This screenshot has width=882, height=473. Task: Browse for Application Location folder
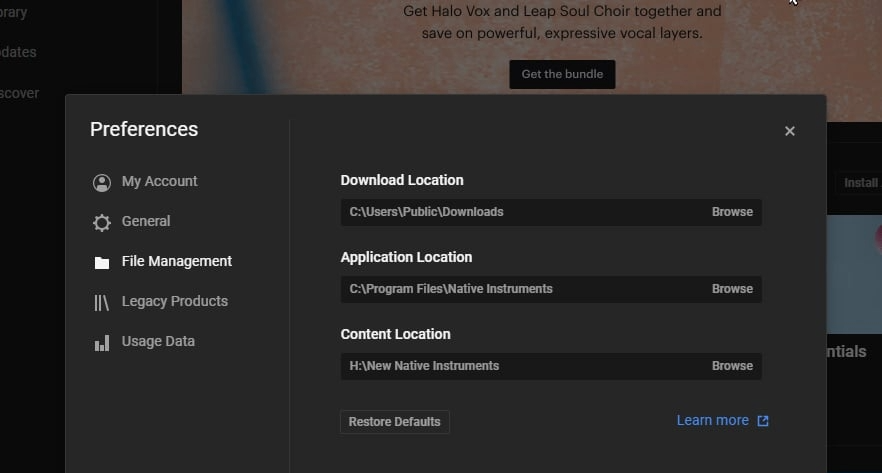click(x=732, y=289)
